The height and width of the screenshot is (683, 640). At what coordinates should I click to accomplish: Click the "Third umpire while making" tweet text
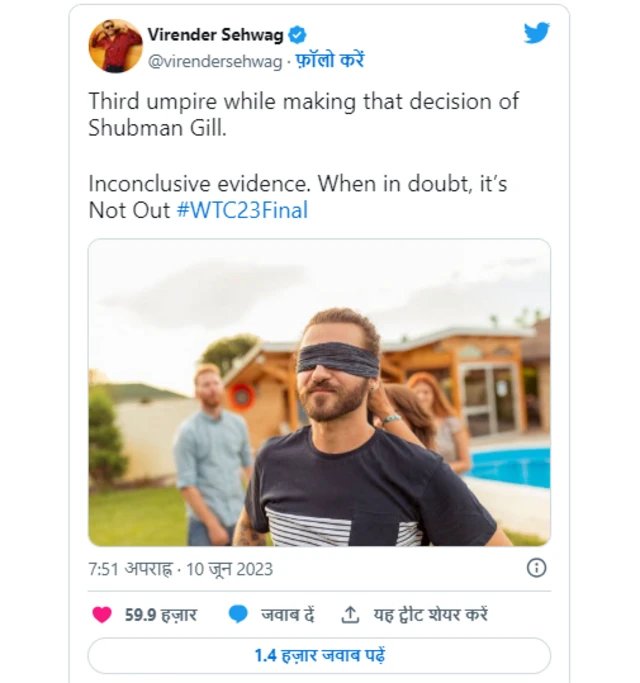[x=303, y=102]
